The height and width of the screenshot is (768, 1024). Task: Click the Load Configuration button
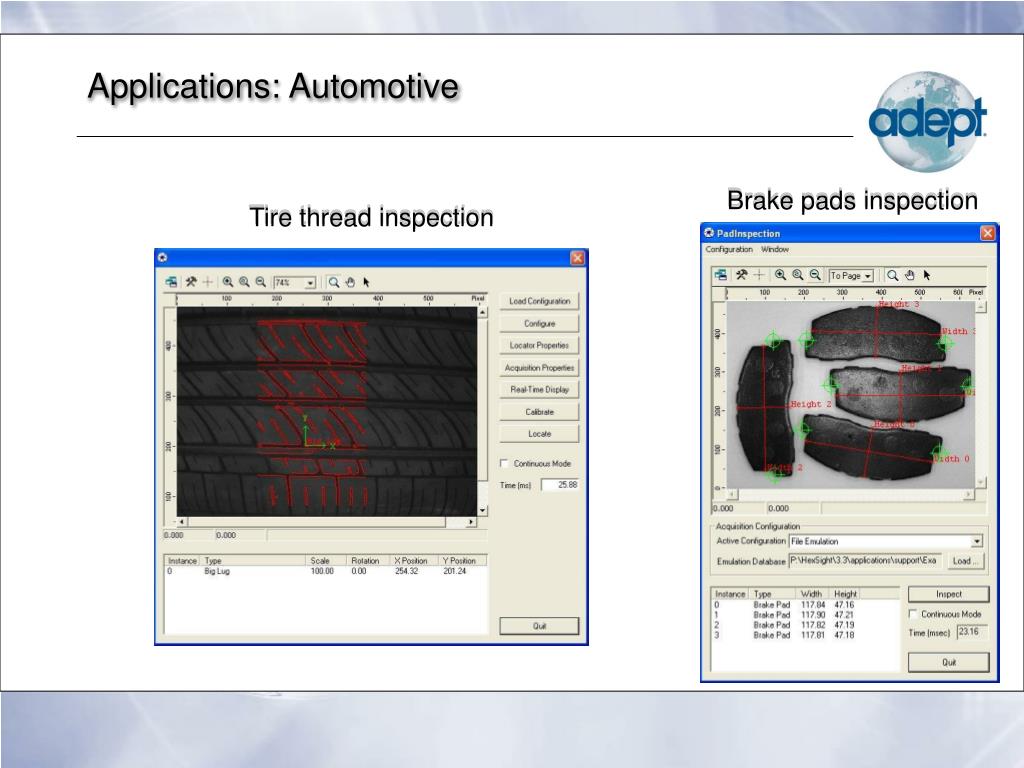point(539,301)
